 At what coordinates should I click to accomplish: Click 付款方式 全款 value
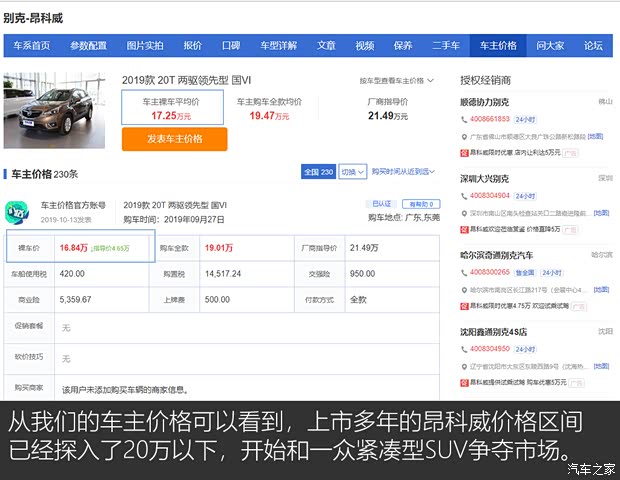[358, 300]
